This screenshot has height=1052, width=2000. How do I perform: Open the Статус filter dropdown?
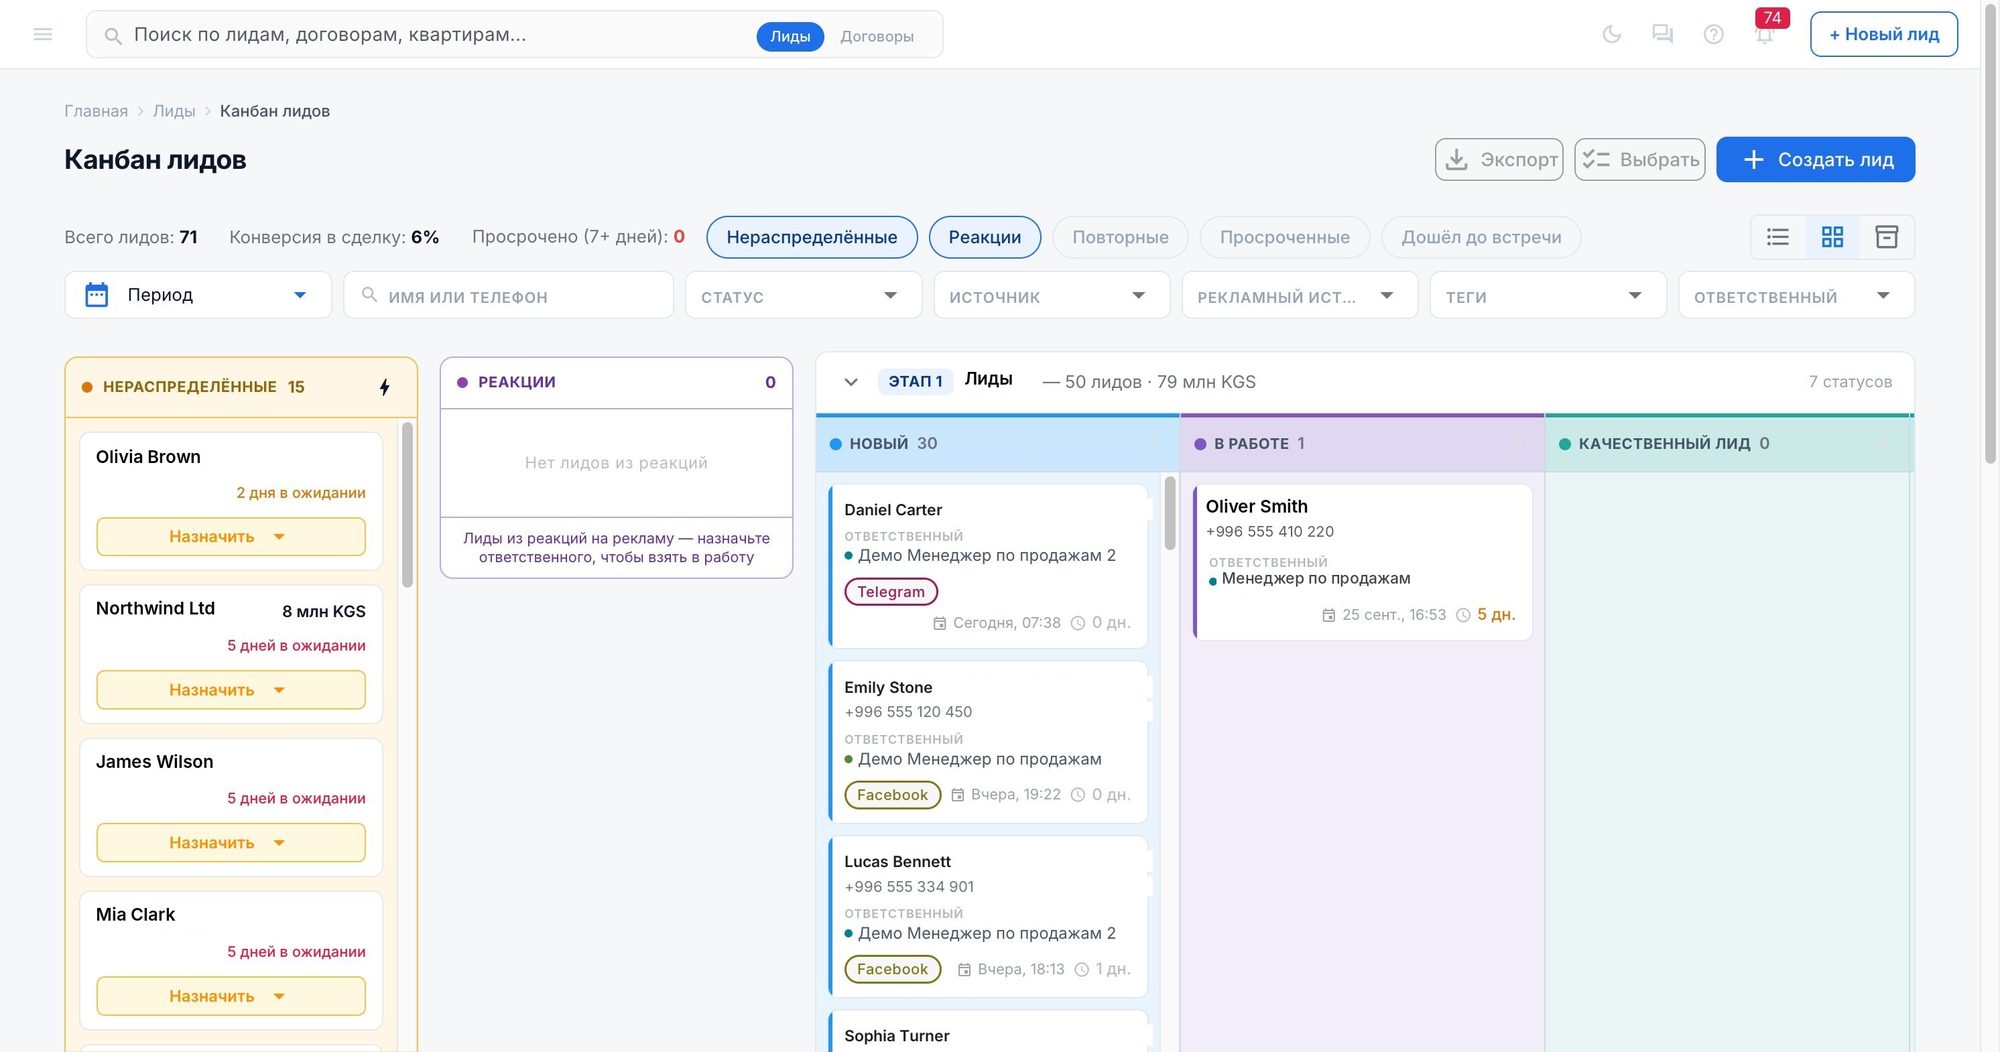[803, 295]
